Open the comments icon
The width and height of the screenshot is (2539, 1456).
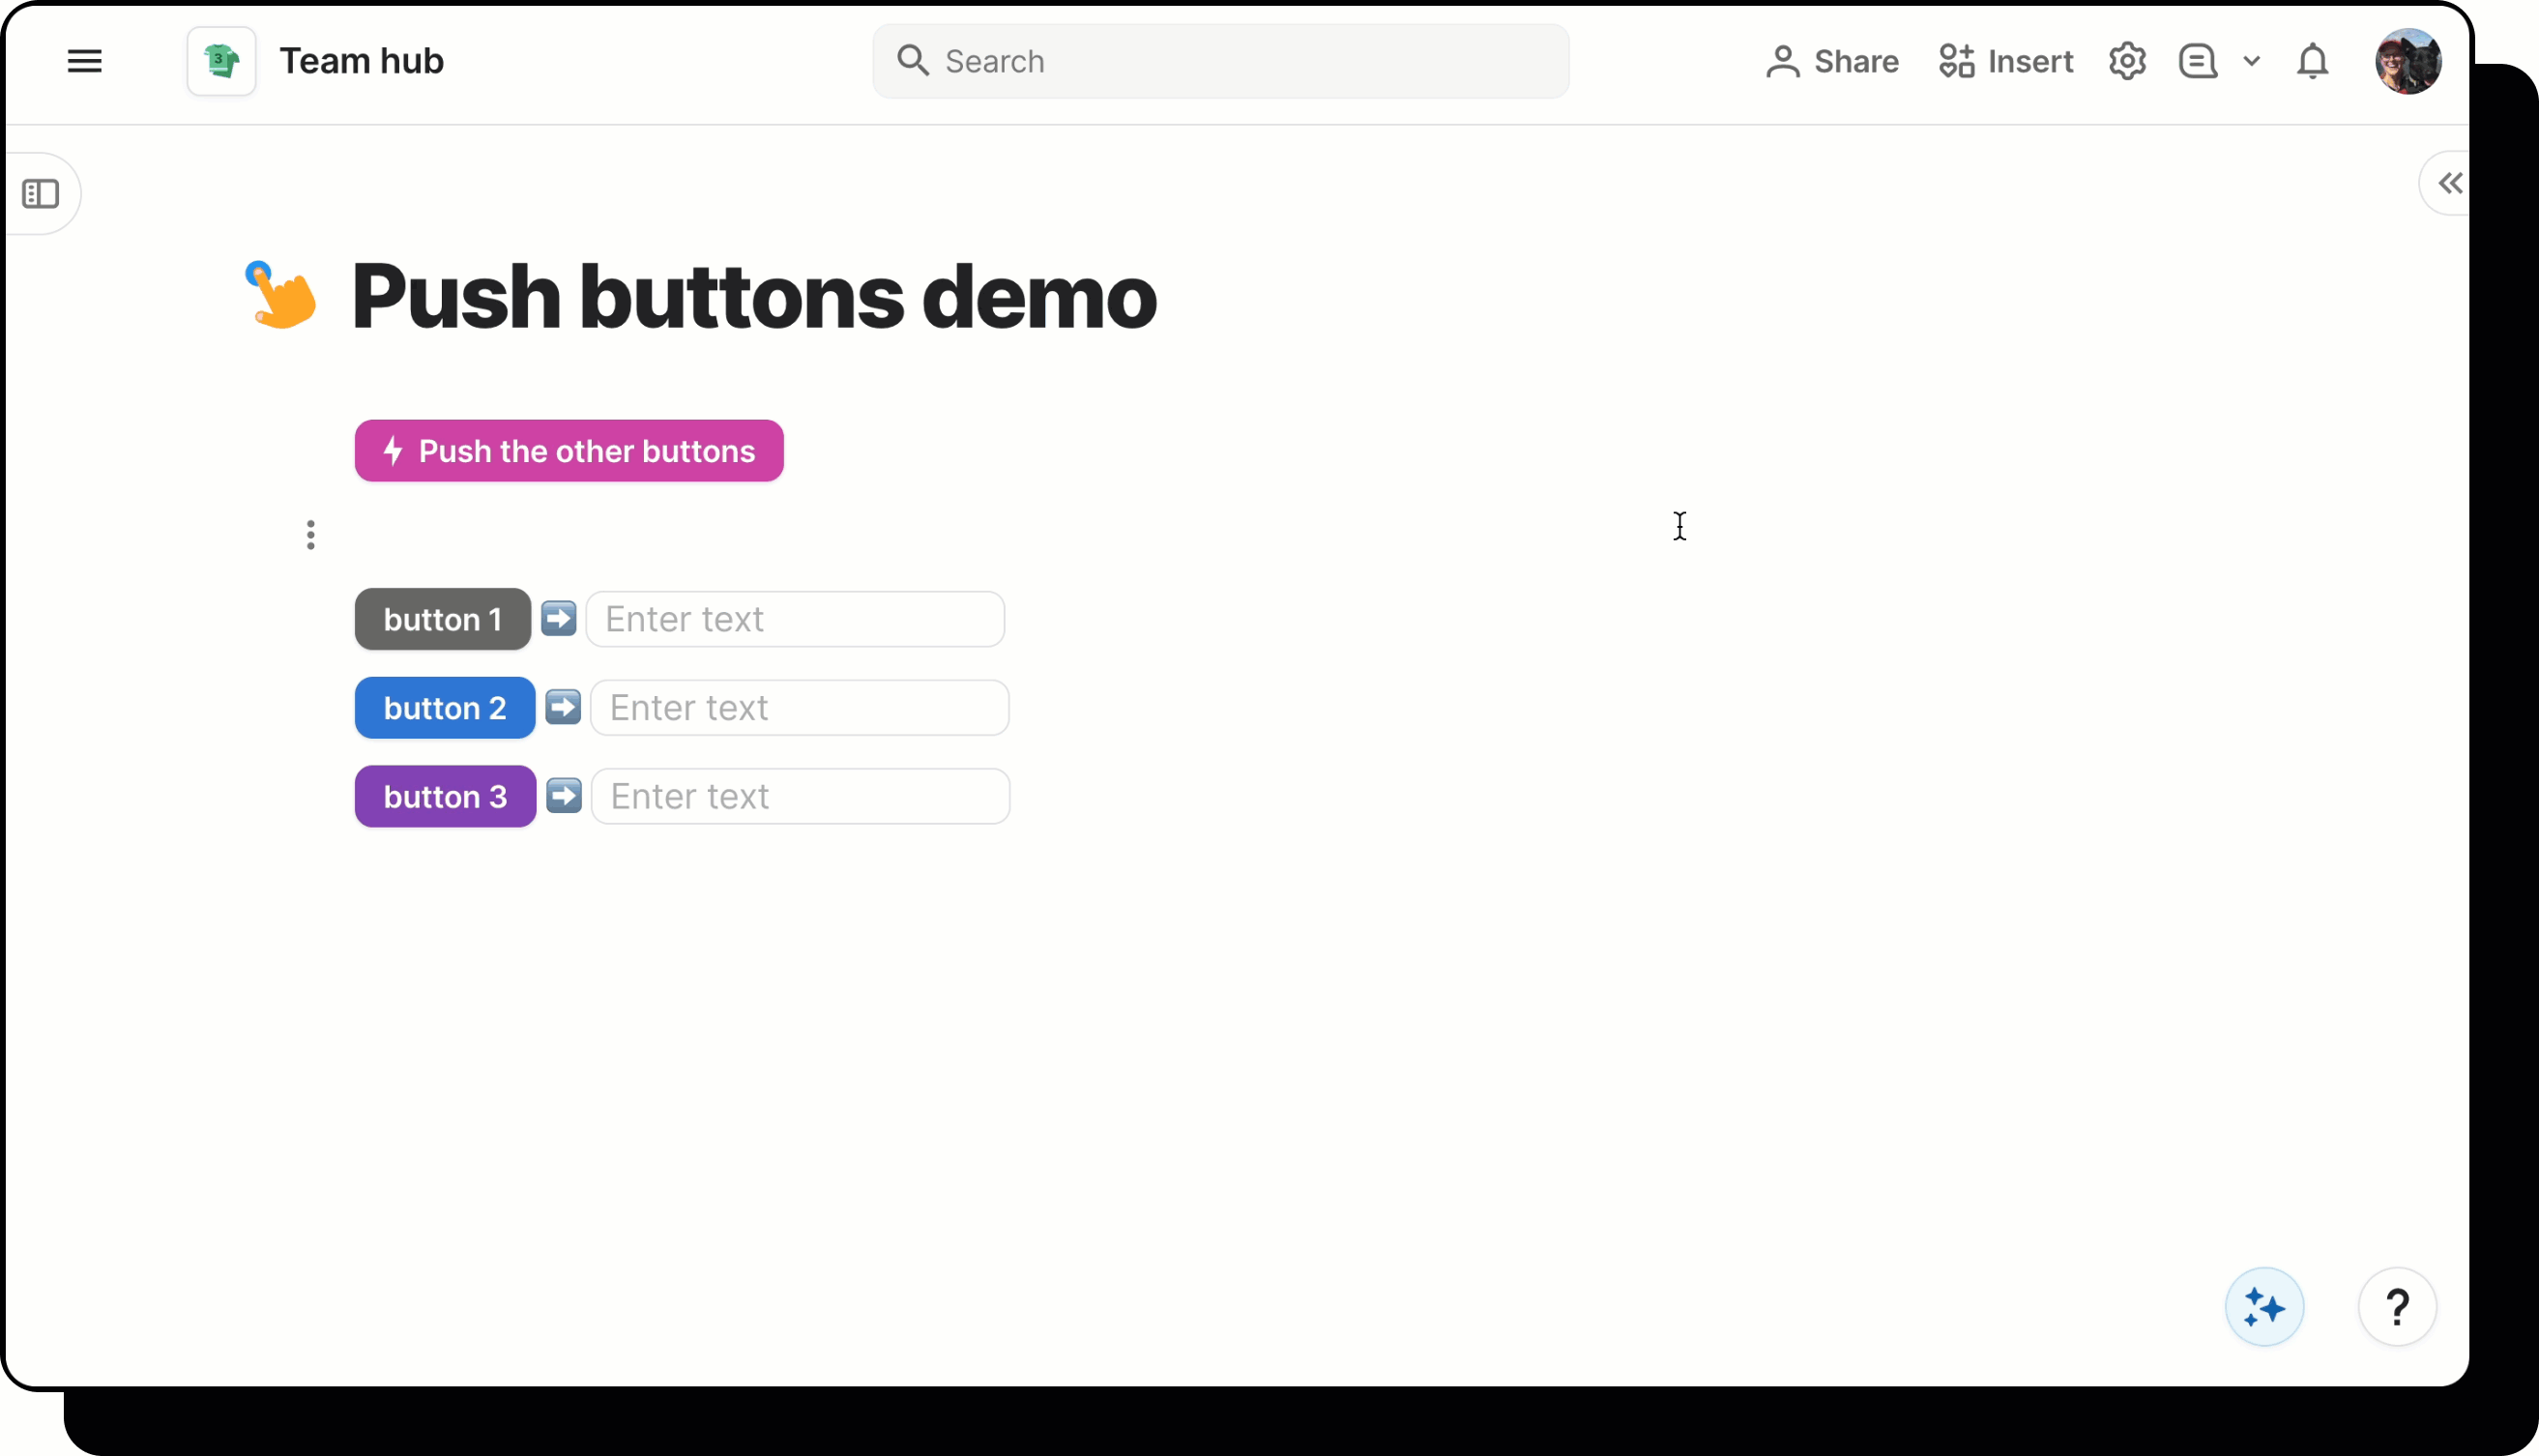[x=2197, y=61]
